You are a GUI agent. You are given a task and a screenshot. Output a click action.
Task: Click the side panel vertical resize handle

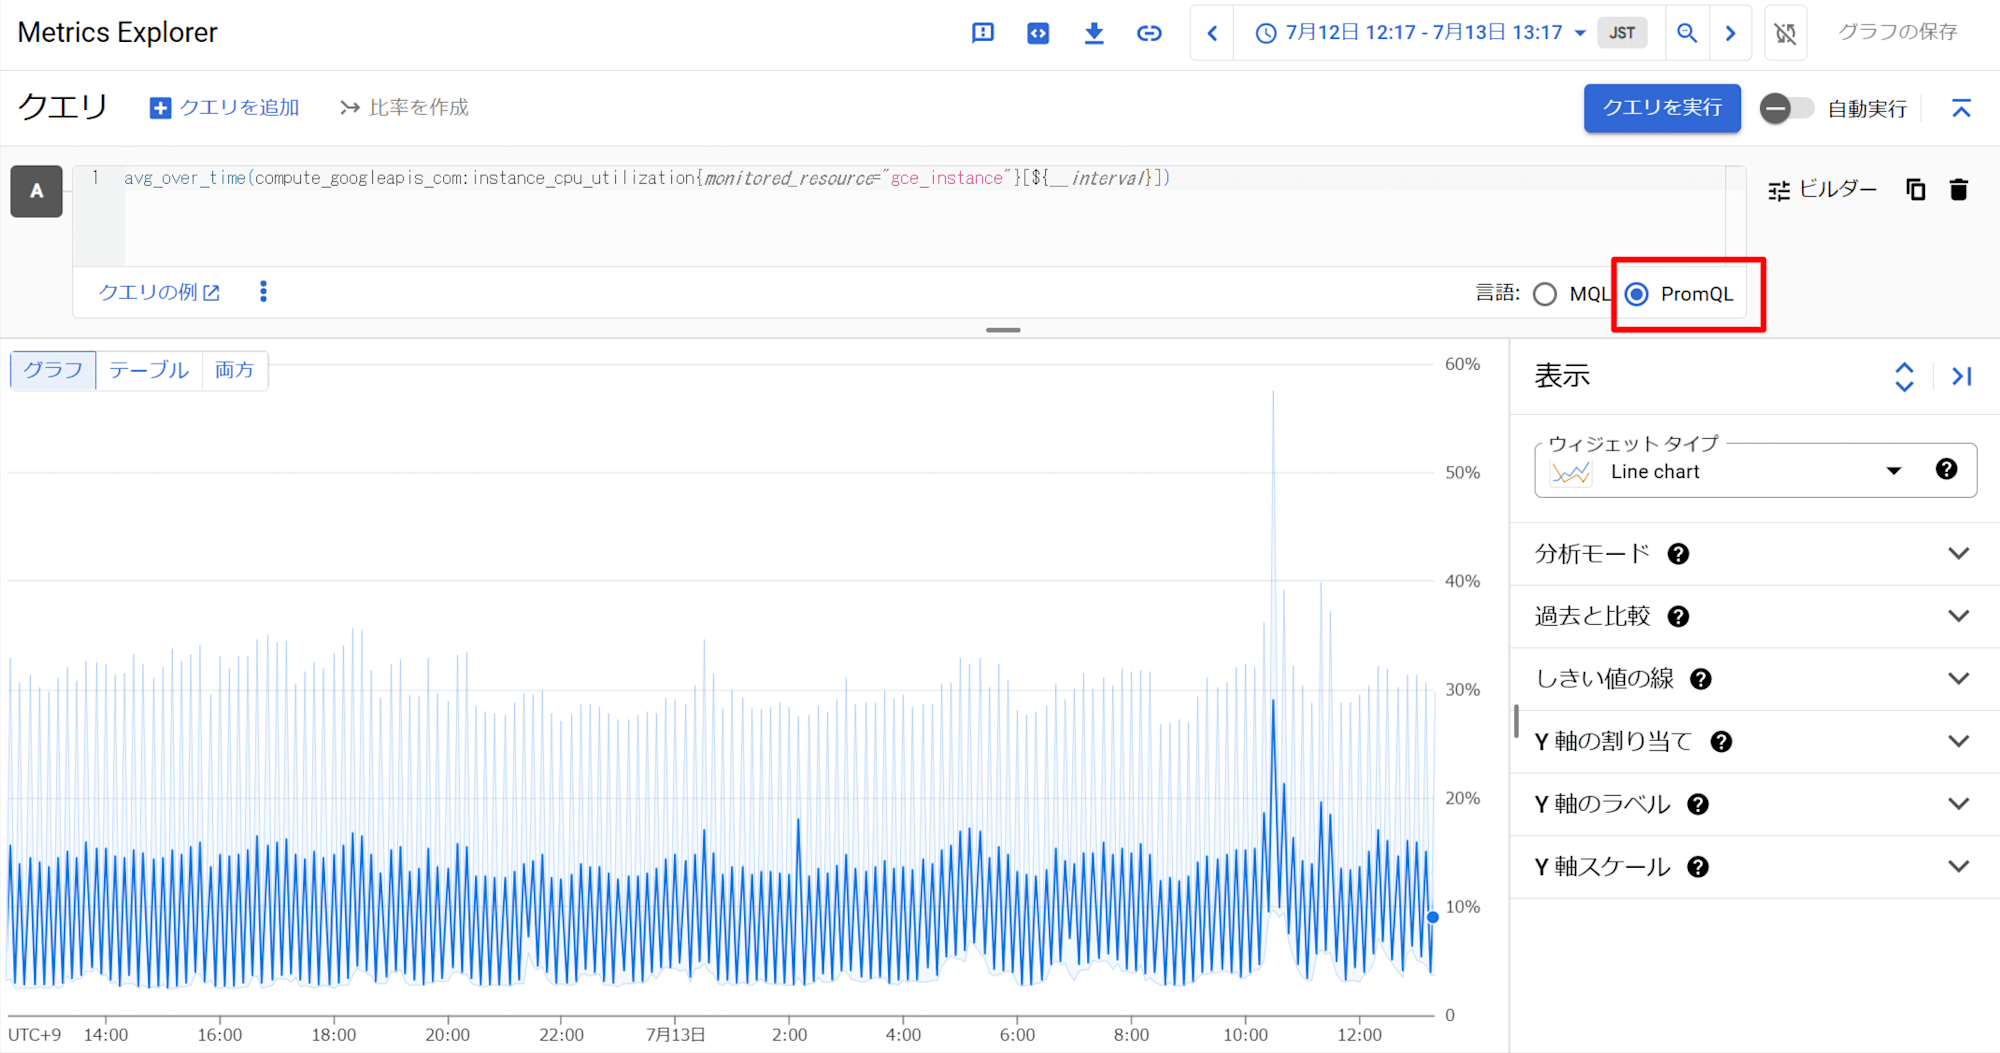pyautogui.click(x=1516, y=721)
